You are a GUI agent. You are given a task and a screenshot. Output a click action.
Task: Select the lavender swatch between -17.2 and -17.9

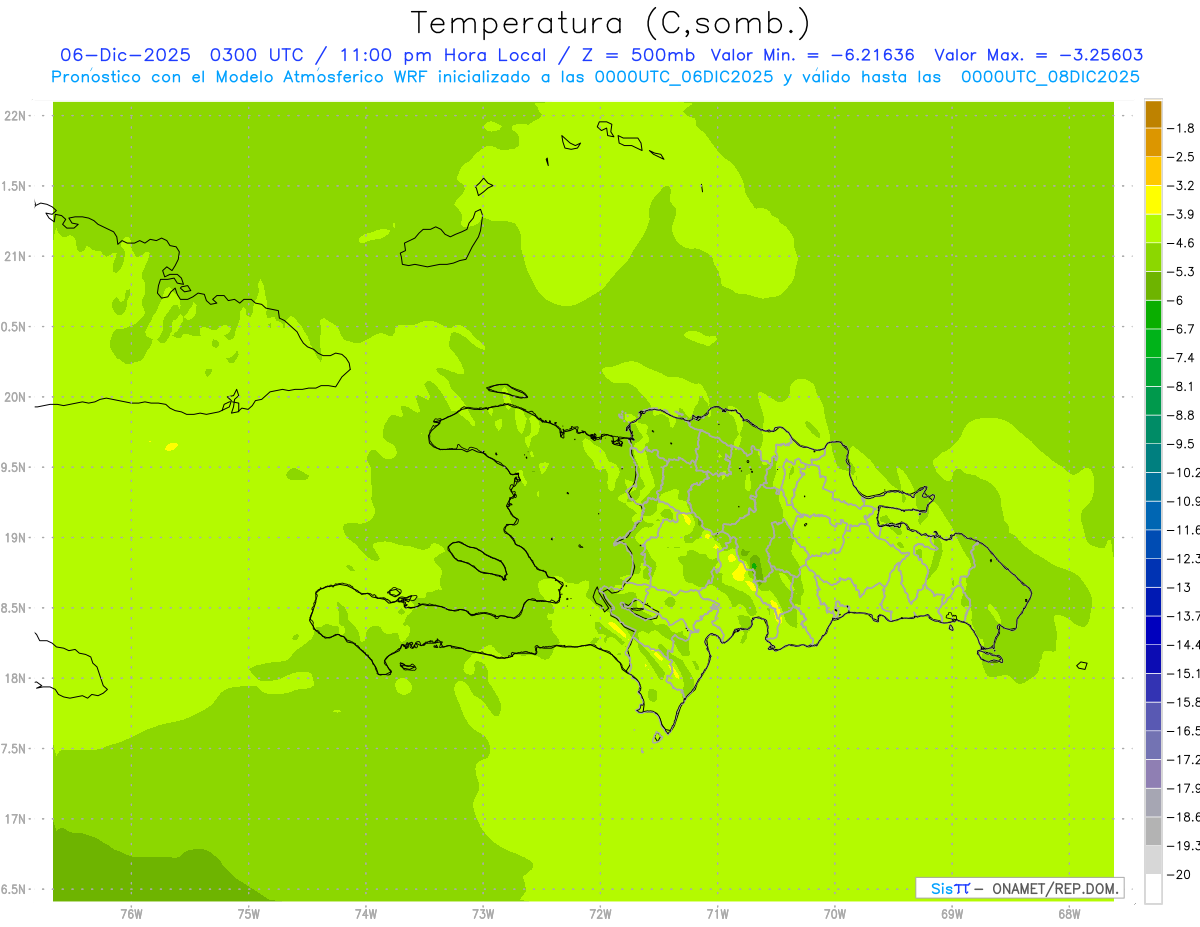(x=1153, y=773)
